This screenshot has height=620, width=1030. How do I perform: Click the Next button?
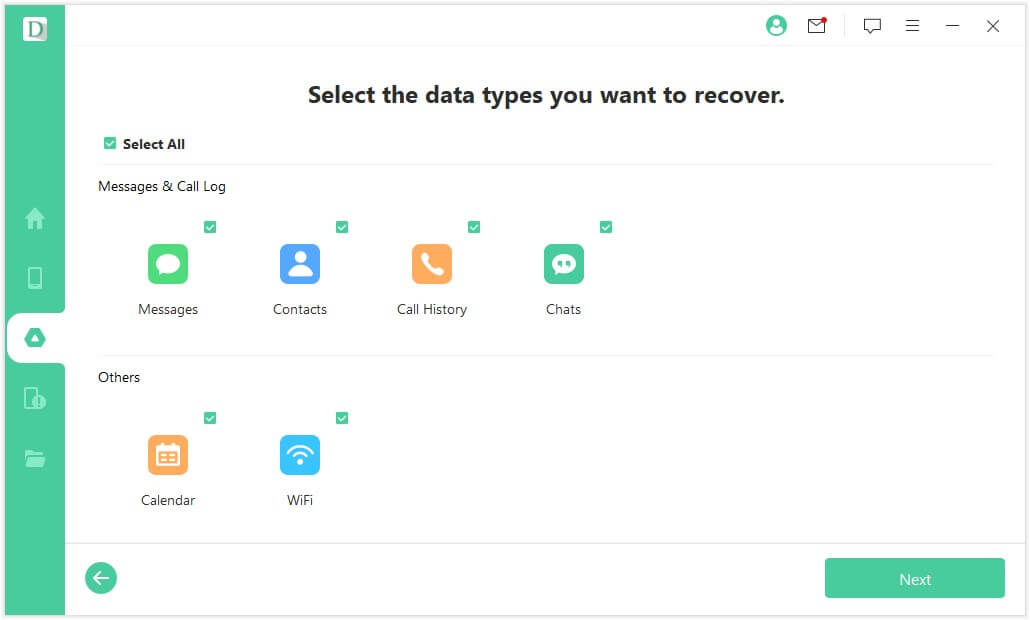tap(914, 579)
